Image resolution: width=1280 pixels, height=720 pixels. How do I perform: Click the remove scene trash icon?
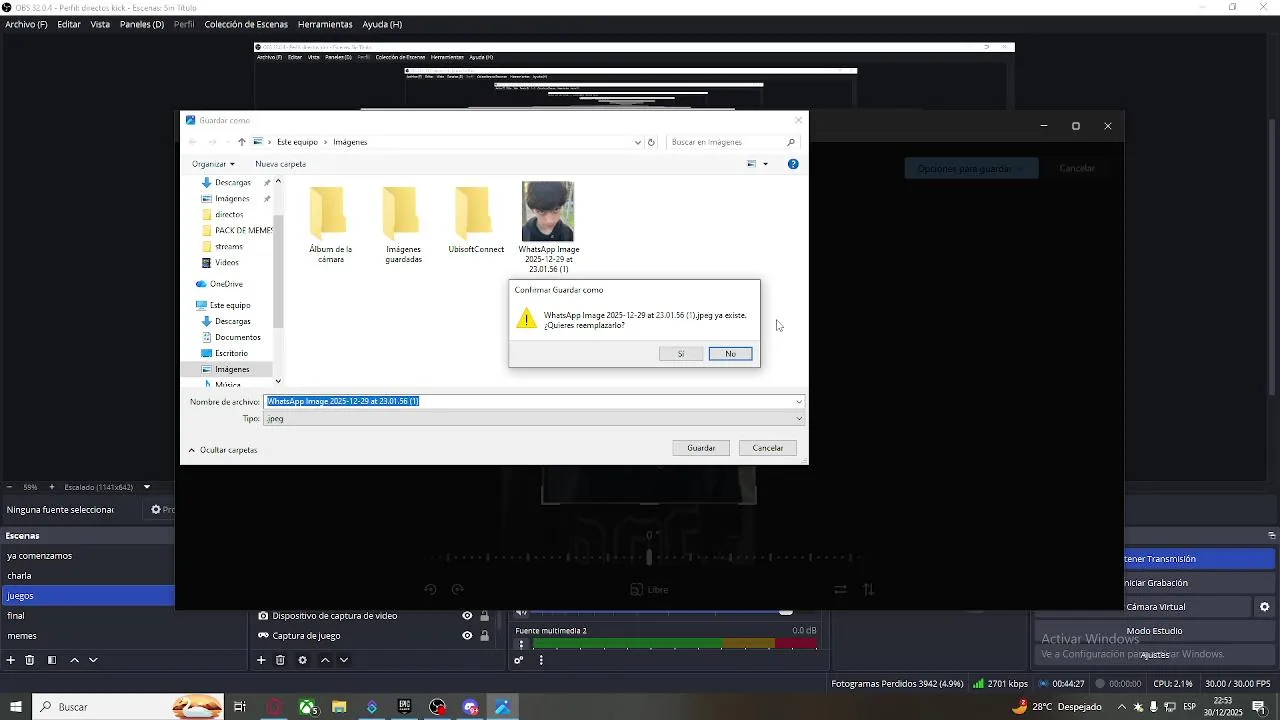[x=30, y=660]
